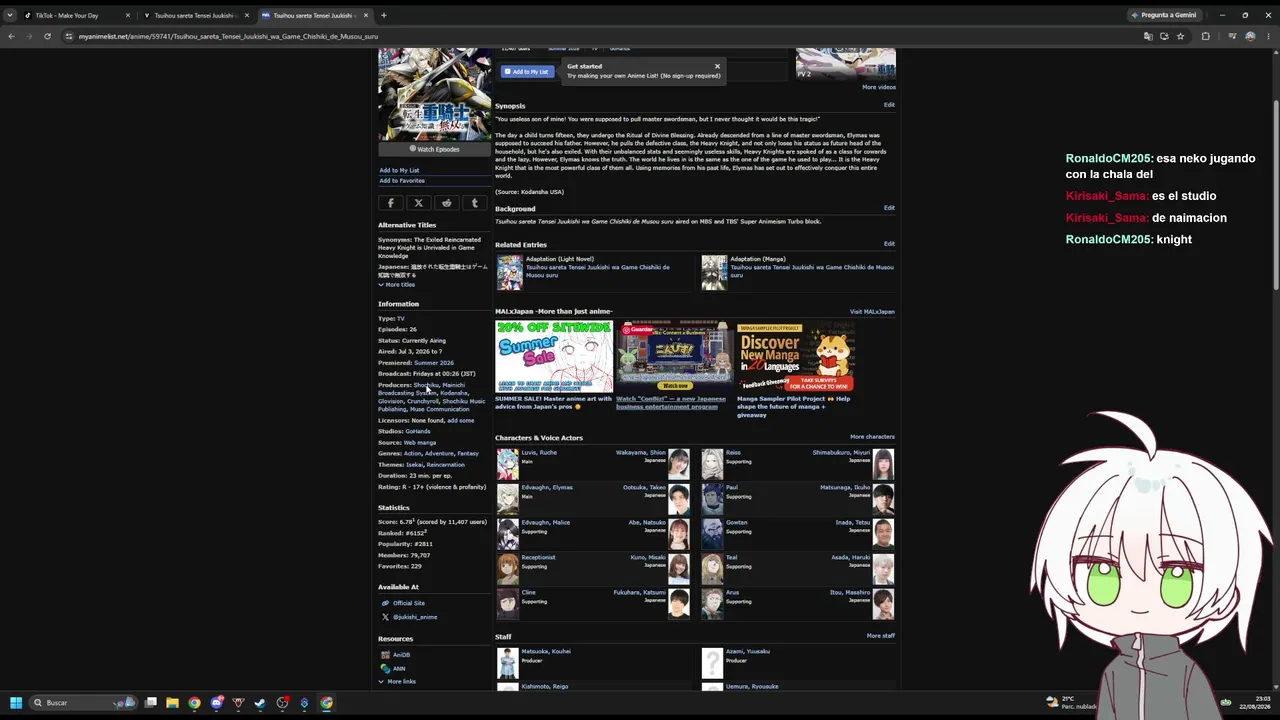The image size is (1280, 720).
Task: Click the blue Add to My List button
Action: [527, 72]
